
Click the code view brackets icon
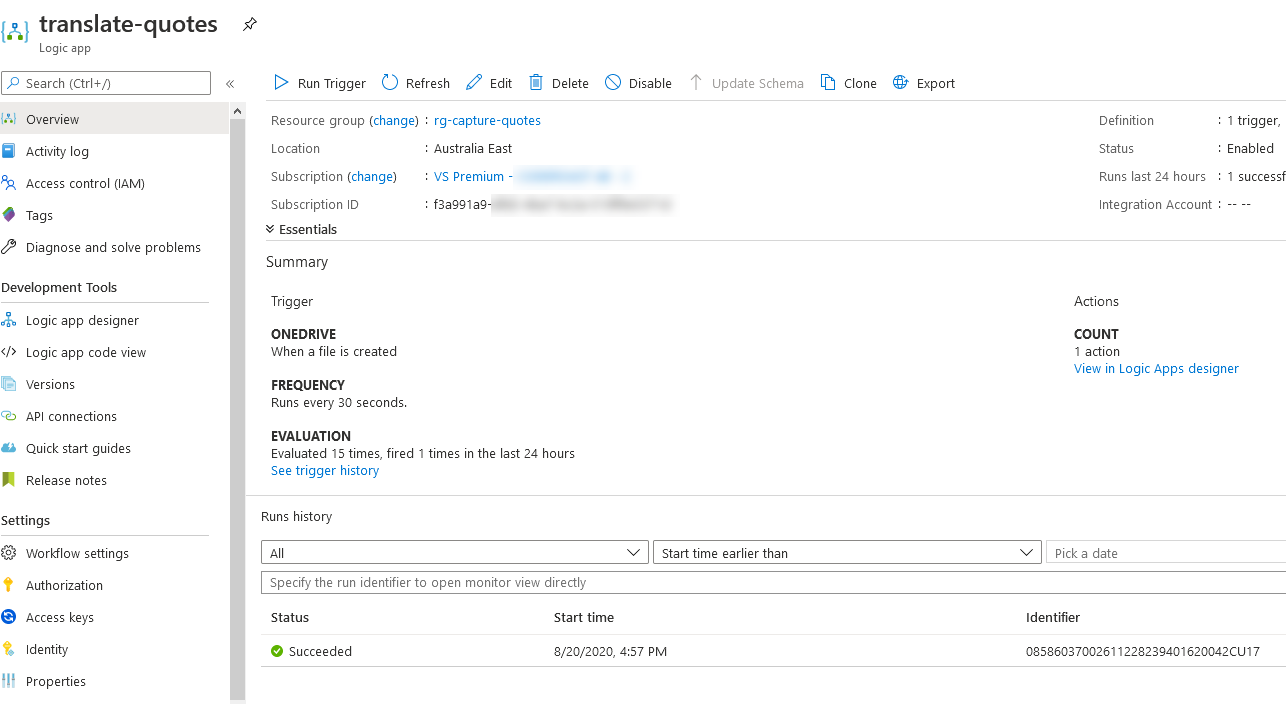[x=9, y=352]
